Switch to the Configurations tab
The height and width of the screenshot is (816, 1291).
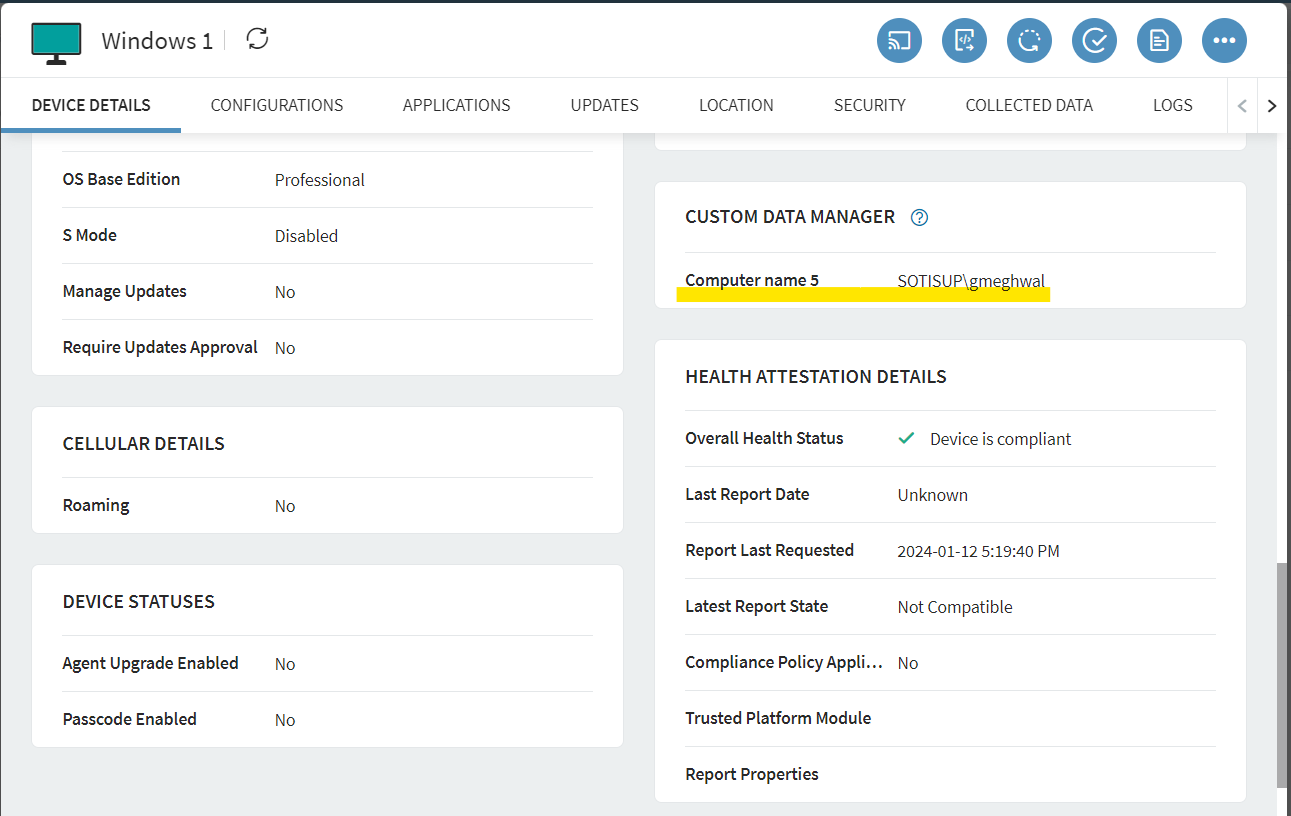[x=277, y=105]
